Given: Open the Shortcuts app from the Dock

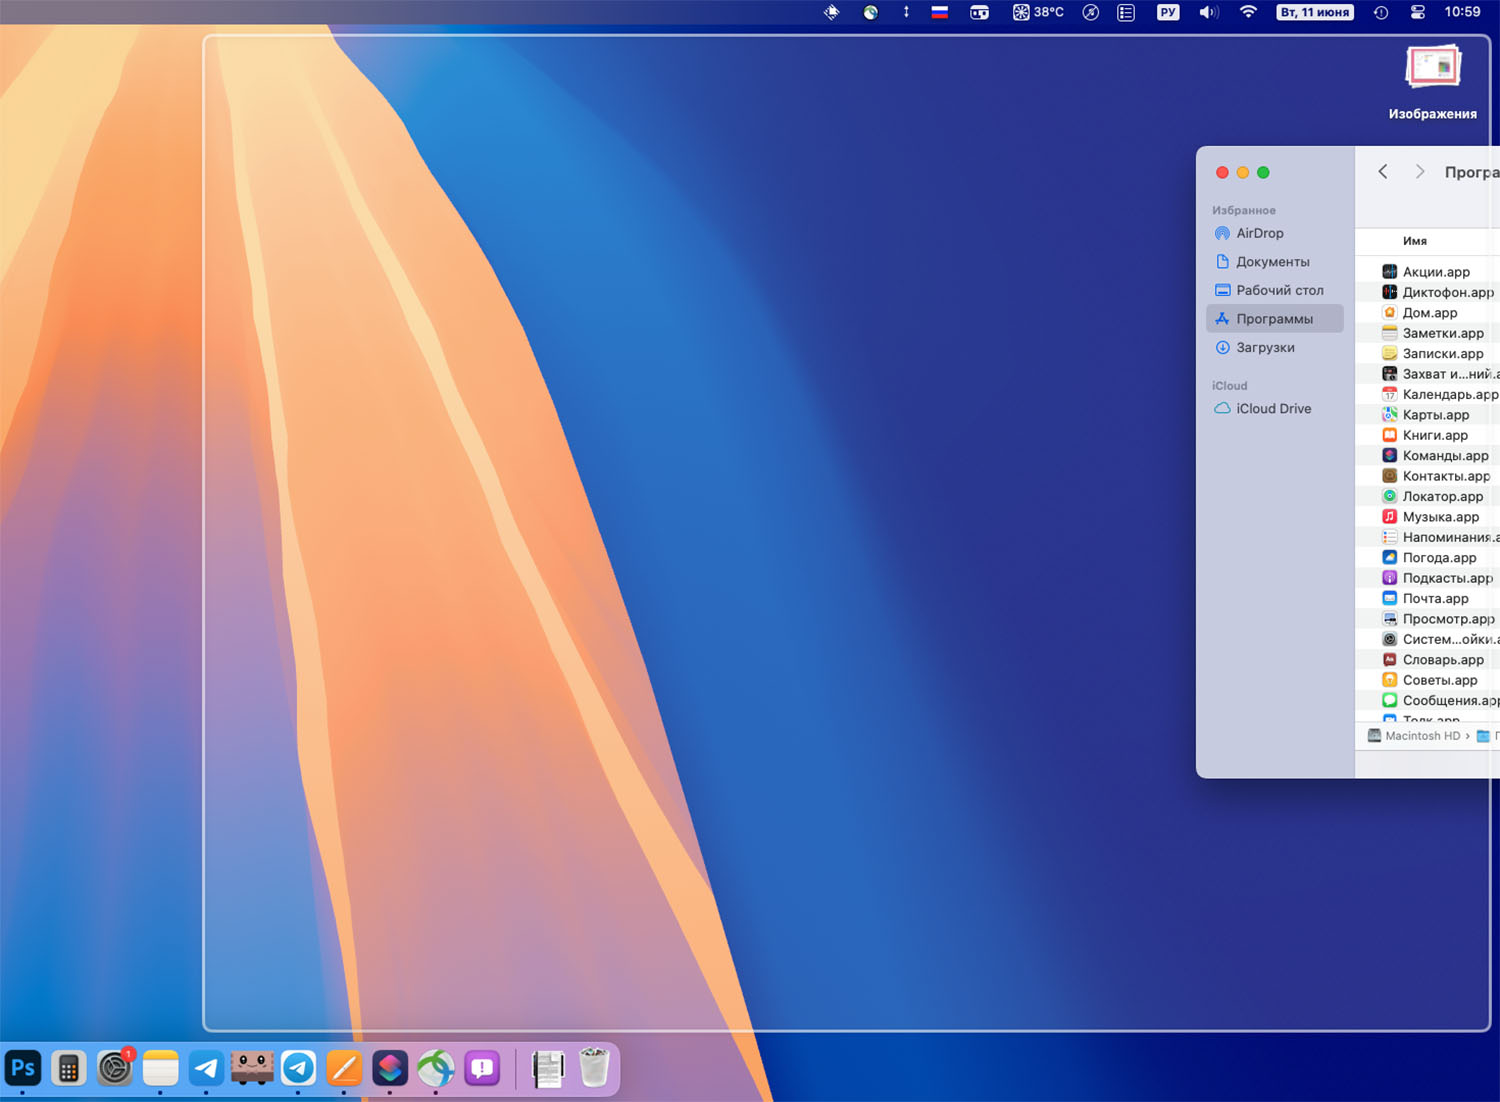Looking at the screenshot, I should (x=390, y=1068).
